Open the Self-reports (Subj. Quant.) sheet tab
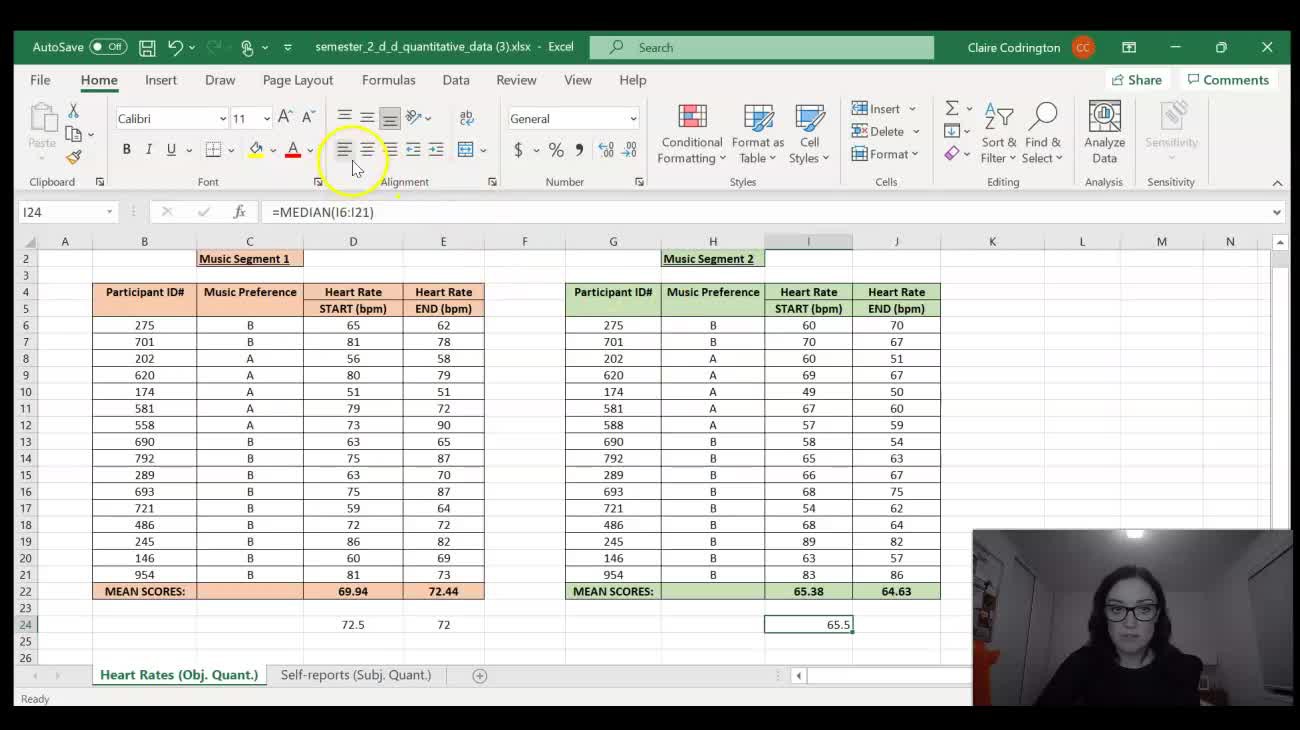This screenshot has height=730, width=1300. pos(355,675)
